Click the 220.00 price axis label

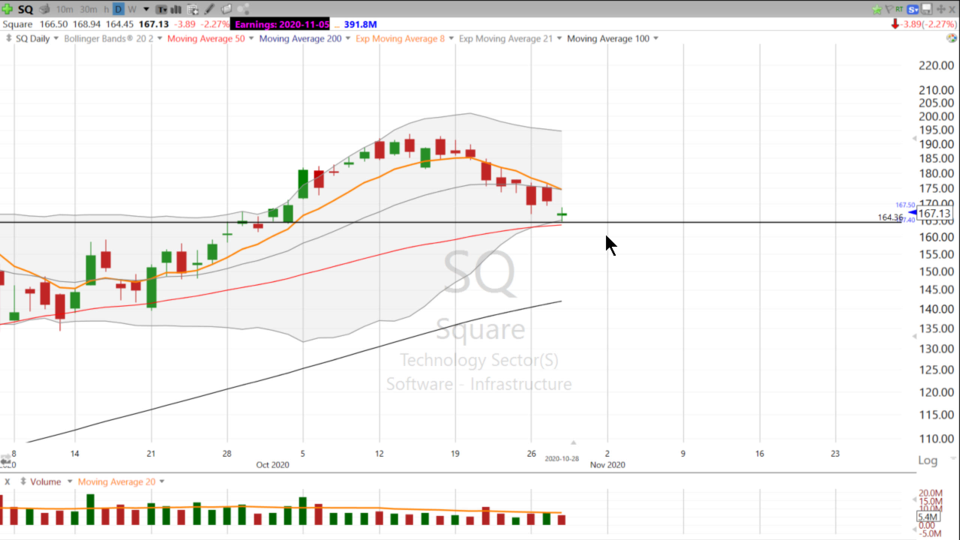[936, 66]
